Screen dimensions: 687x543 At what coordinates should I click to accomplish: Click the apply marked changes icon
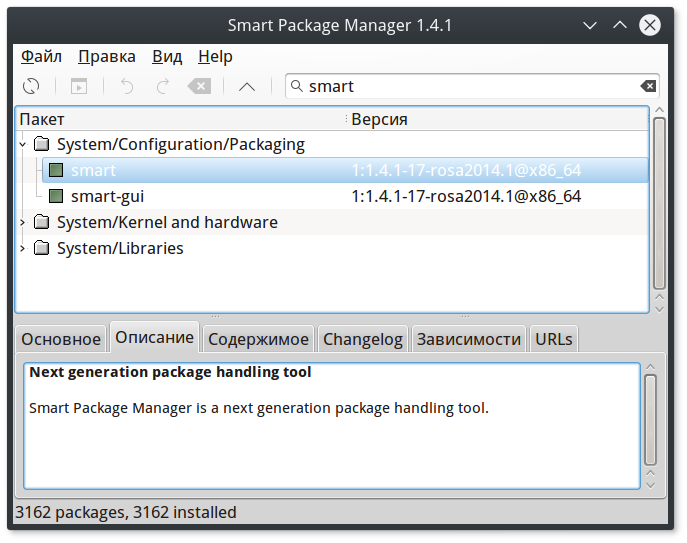tap(78, 87)
